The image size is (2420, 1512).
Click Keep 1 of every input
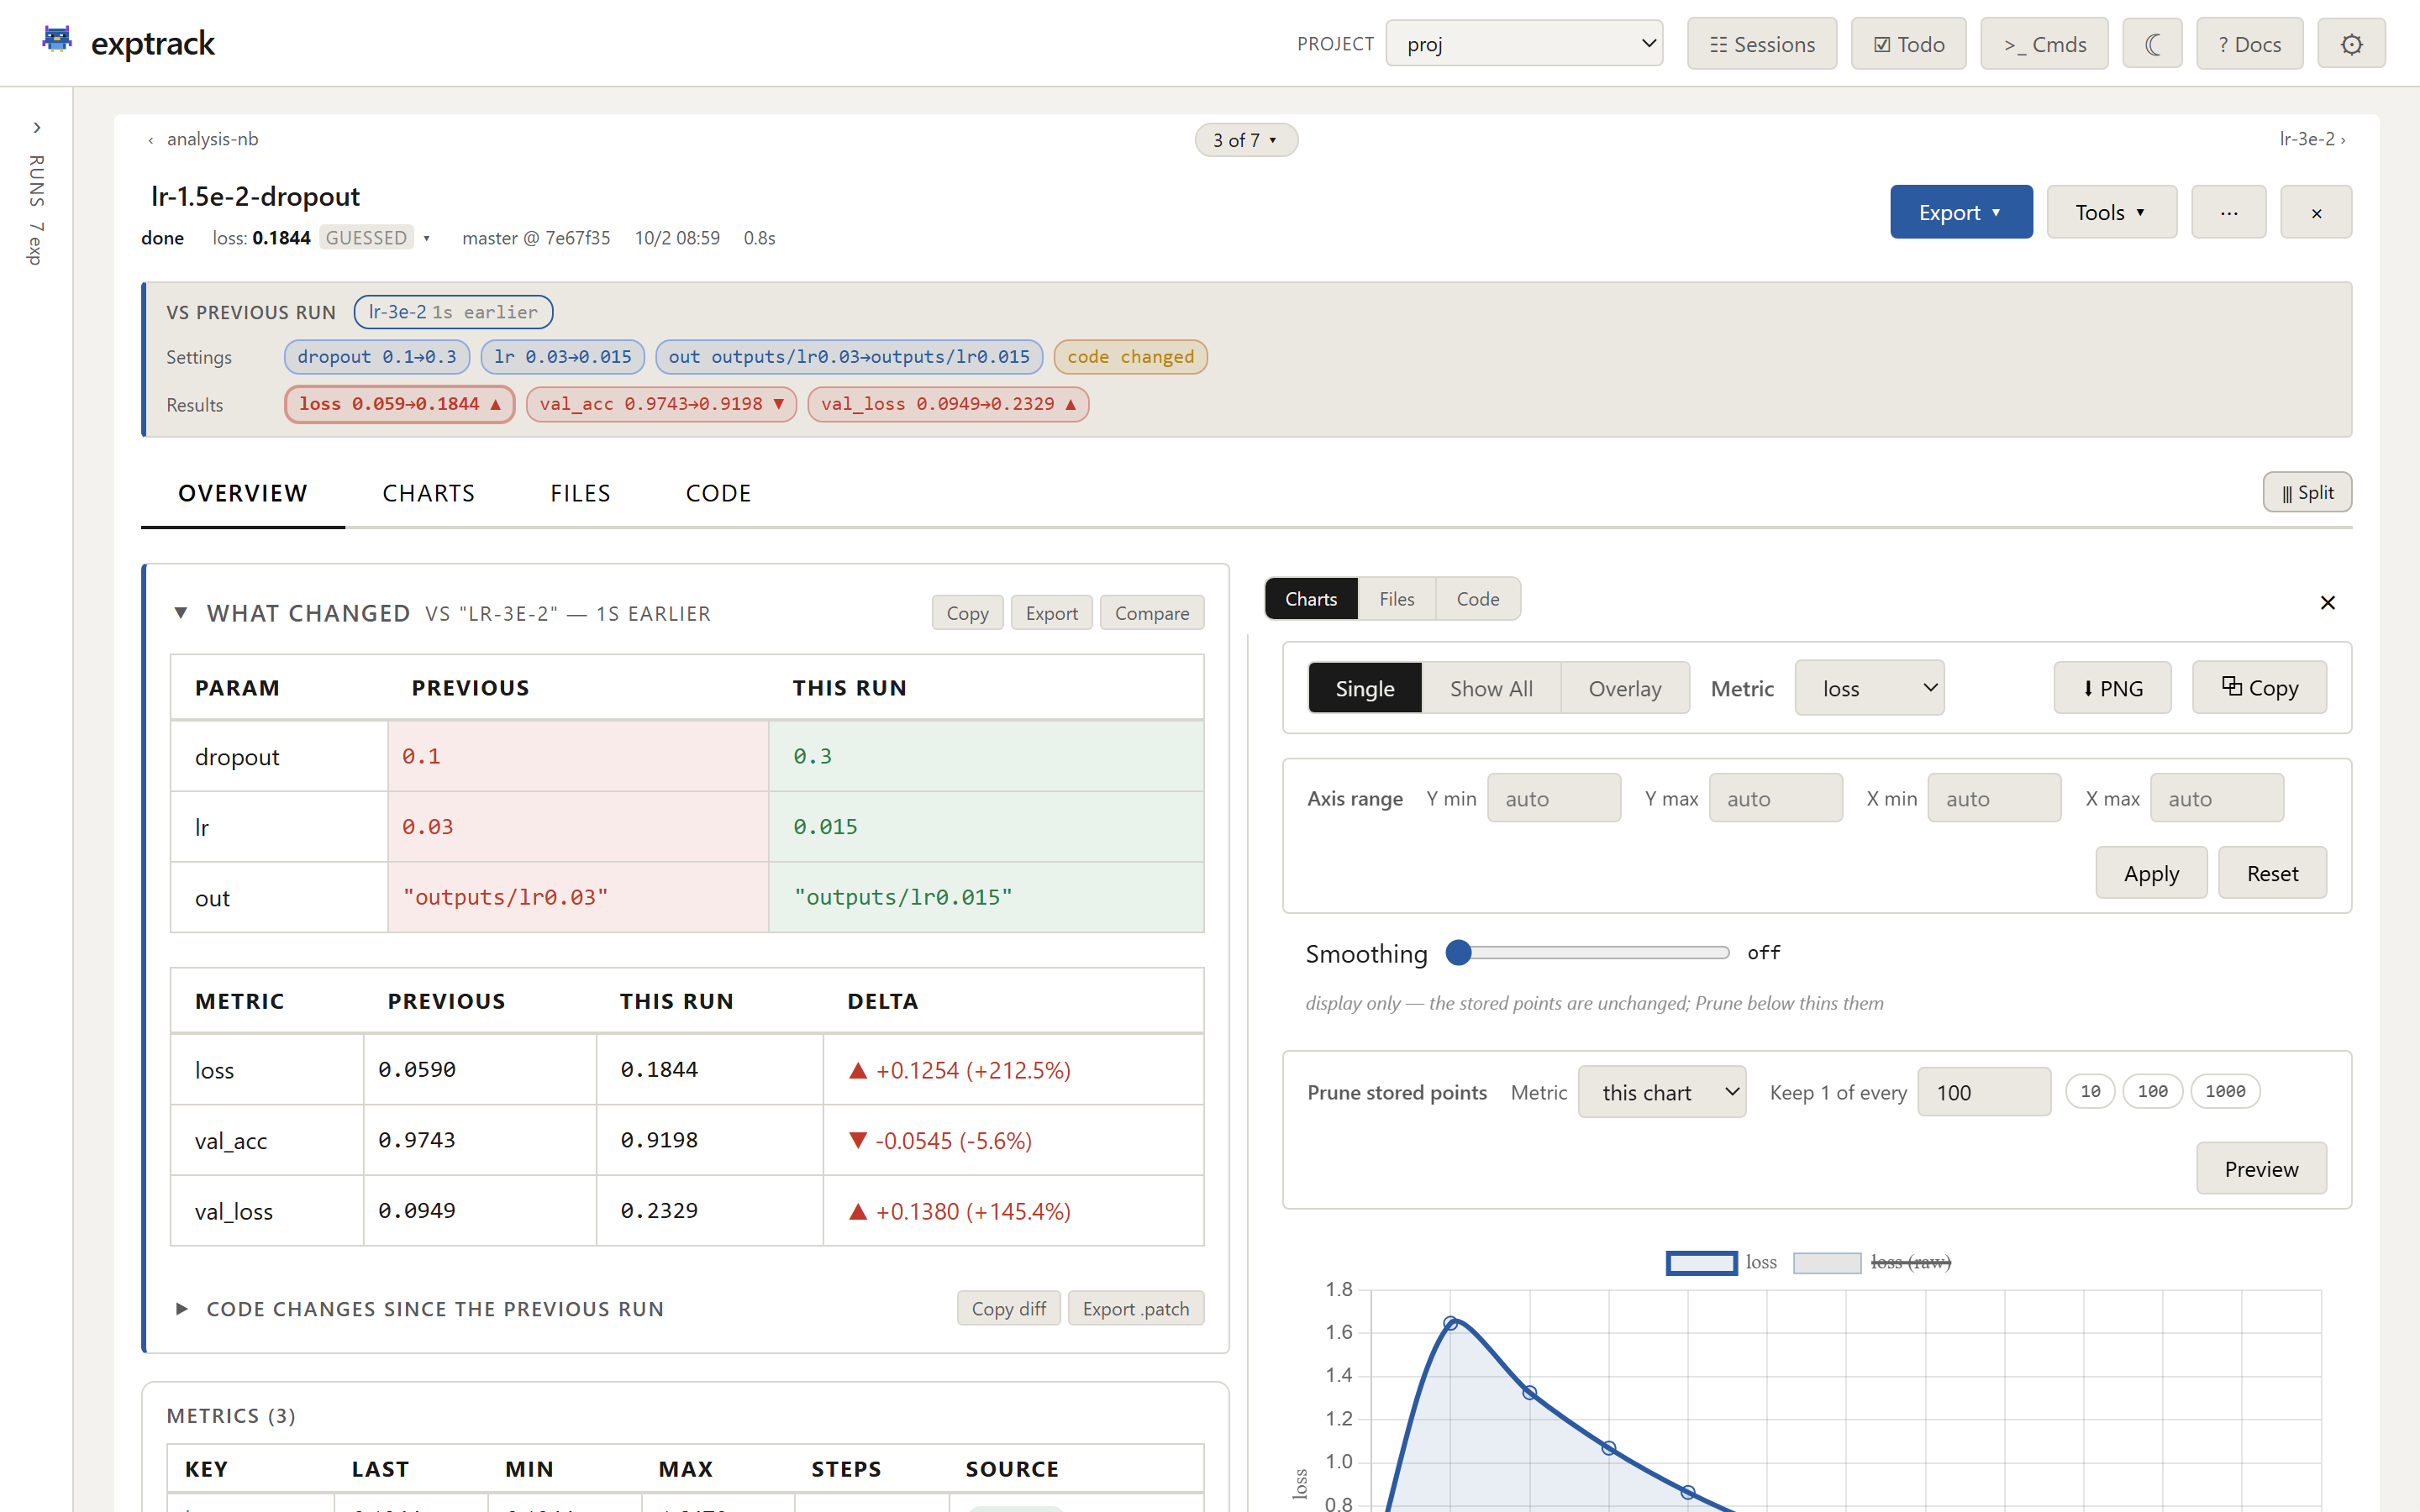point(1984,1092)
